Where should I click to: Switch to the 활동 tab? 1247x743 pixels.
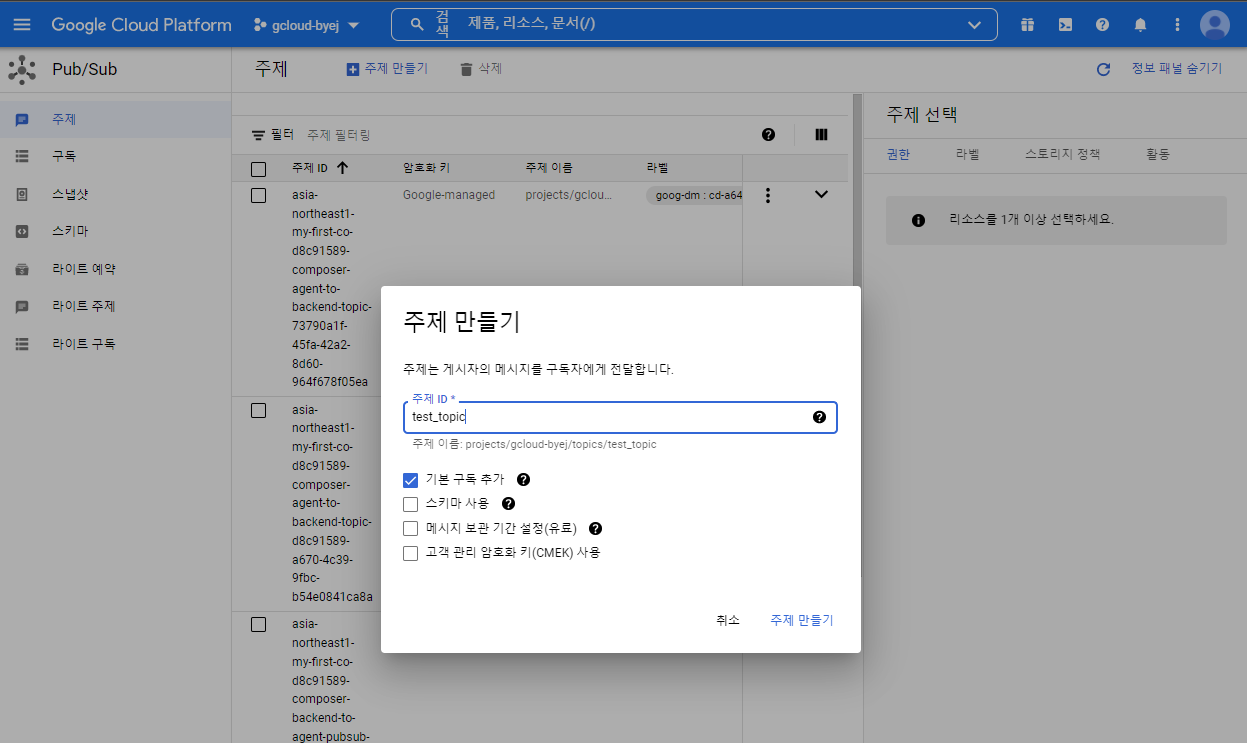click(x=1158, y=154)
